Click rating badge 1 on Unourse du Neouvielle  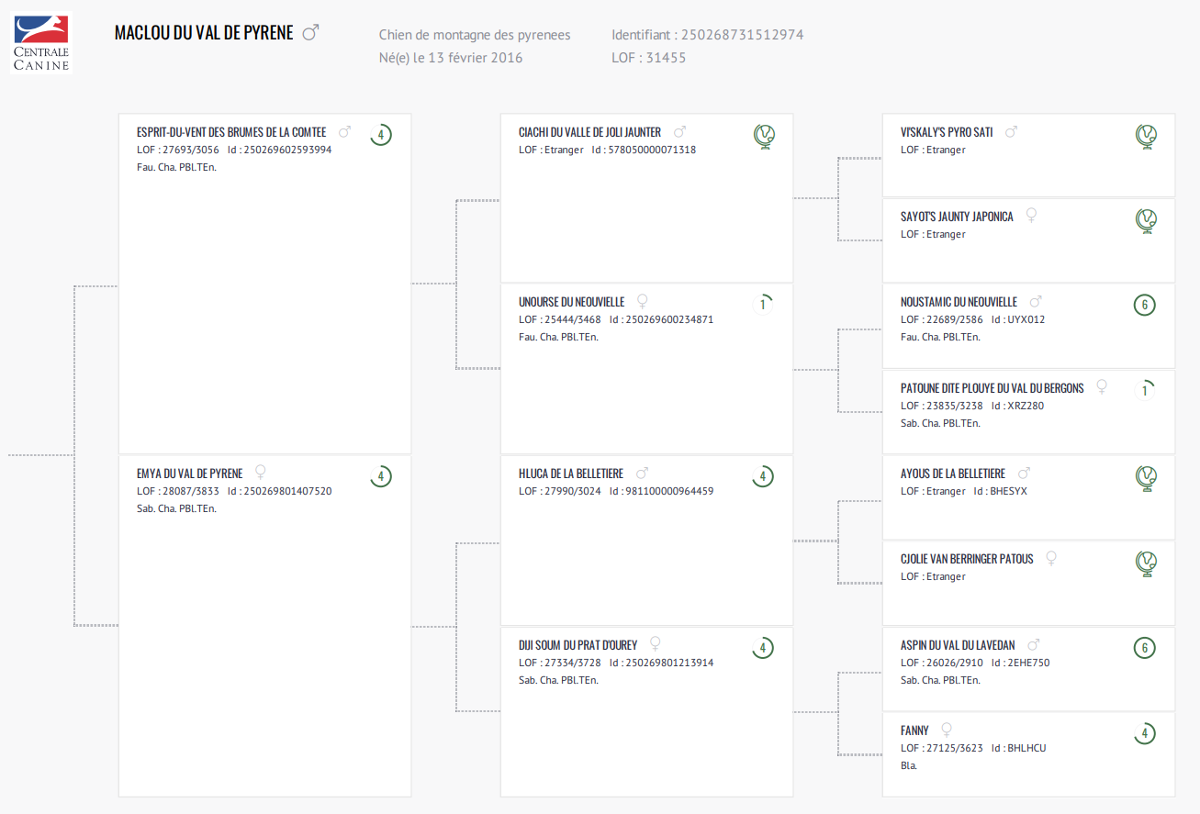click(x=763, y=304)
